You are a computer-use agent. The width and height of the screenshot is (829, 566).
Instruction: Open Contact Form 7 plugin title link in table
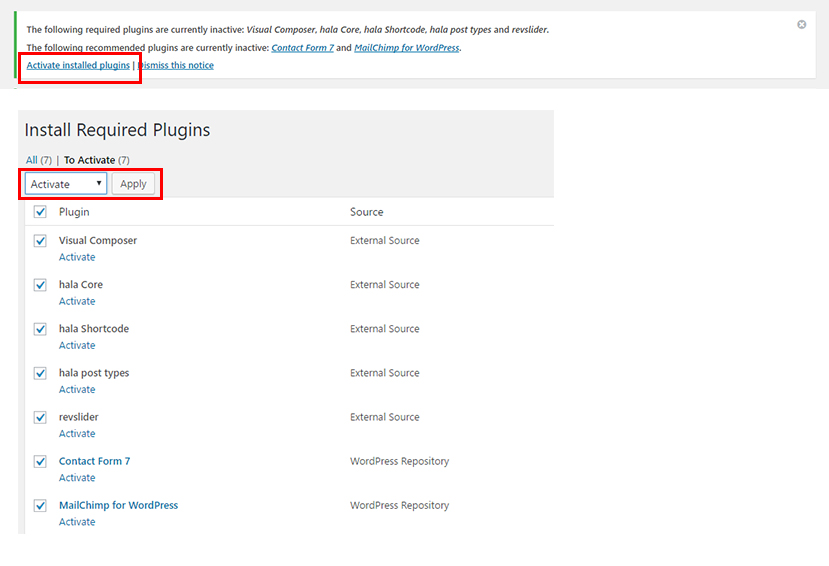point(94,461)
